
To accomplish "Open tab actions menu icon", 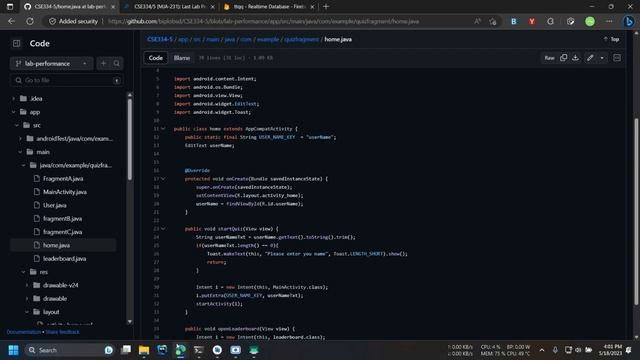I will tap(10, 7).
